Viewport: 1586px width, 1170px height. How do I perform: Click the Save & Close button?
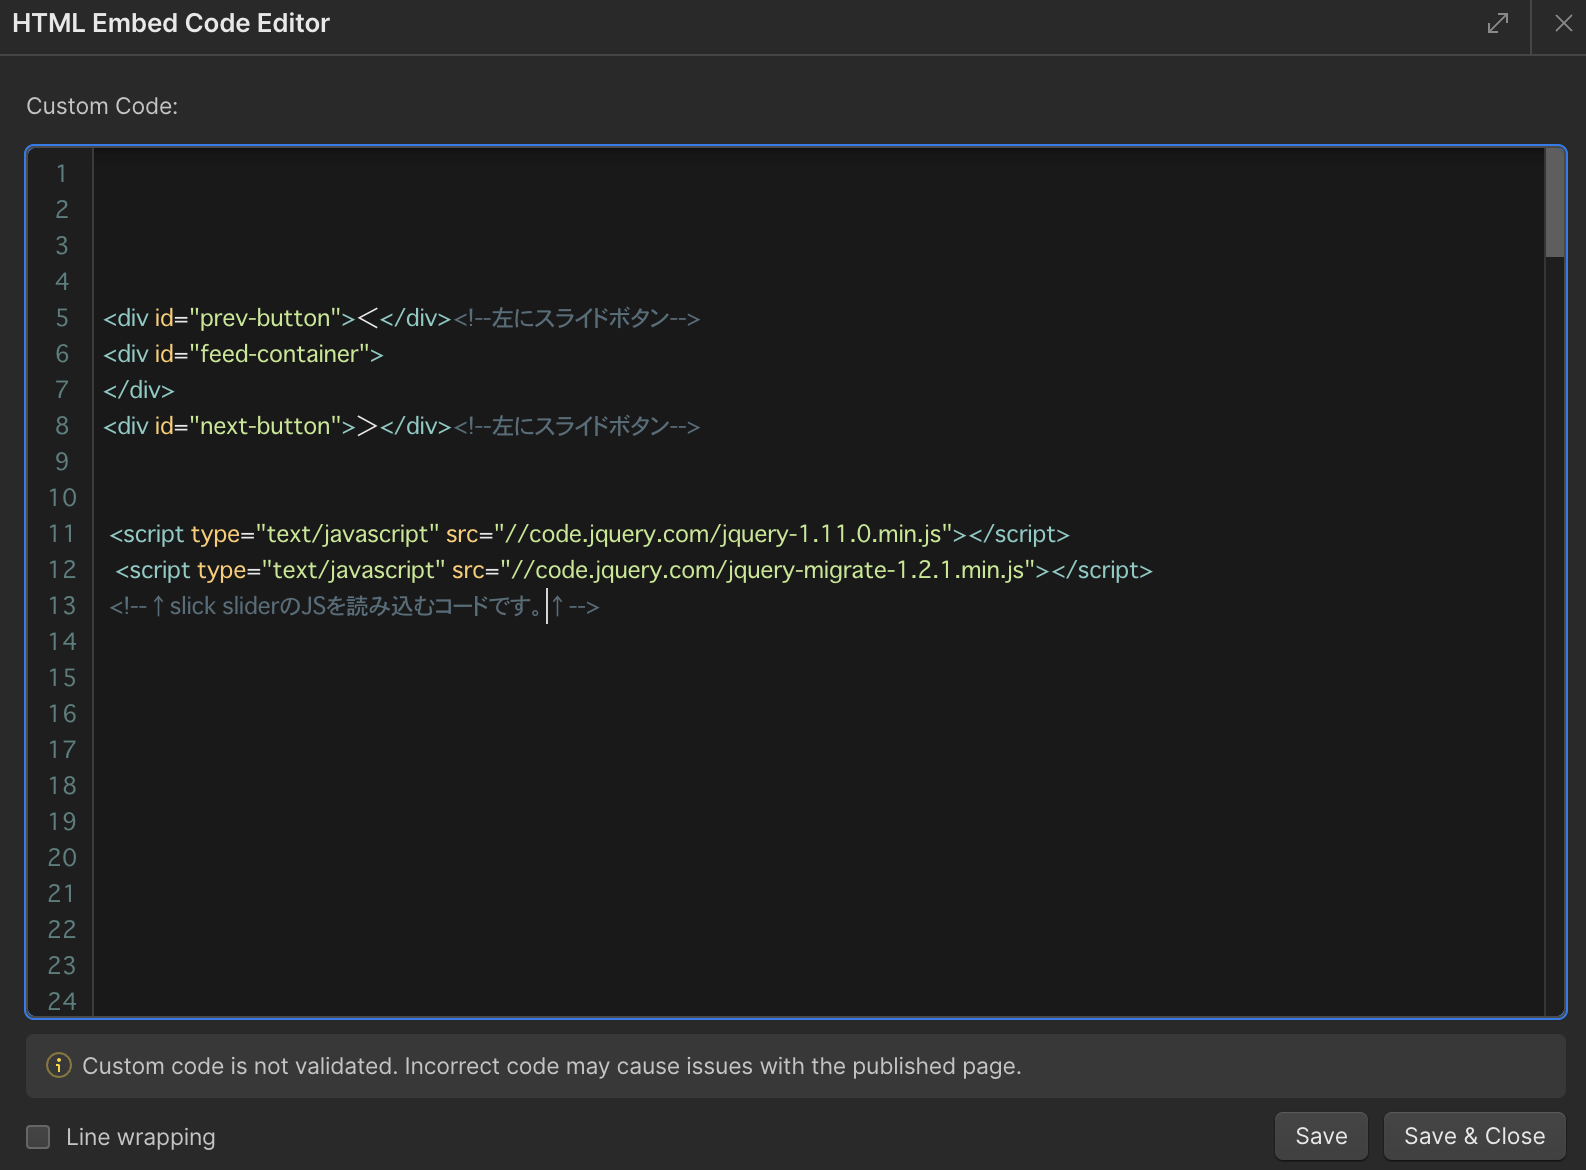click(x=1474, y=1136)
